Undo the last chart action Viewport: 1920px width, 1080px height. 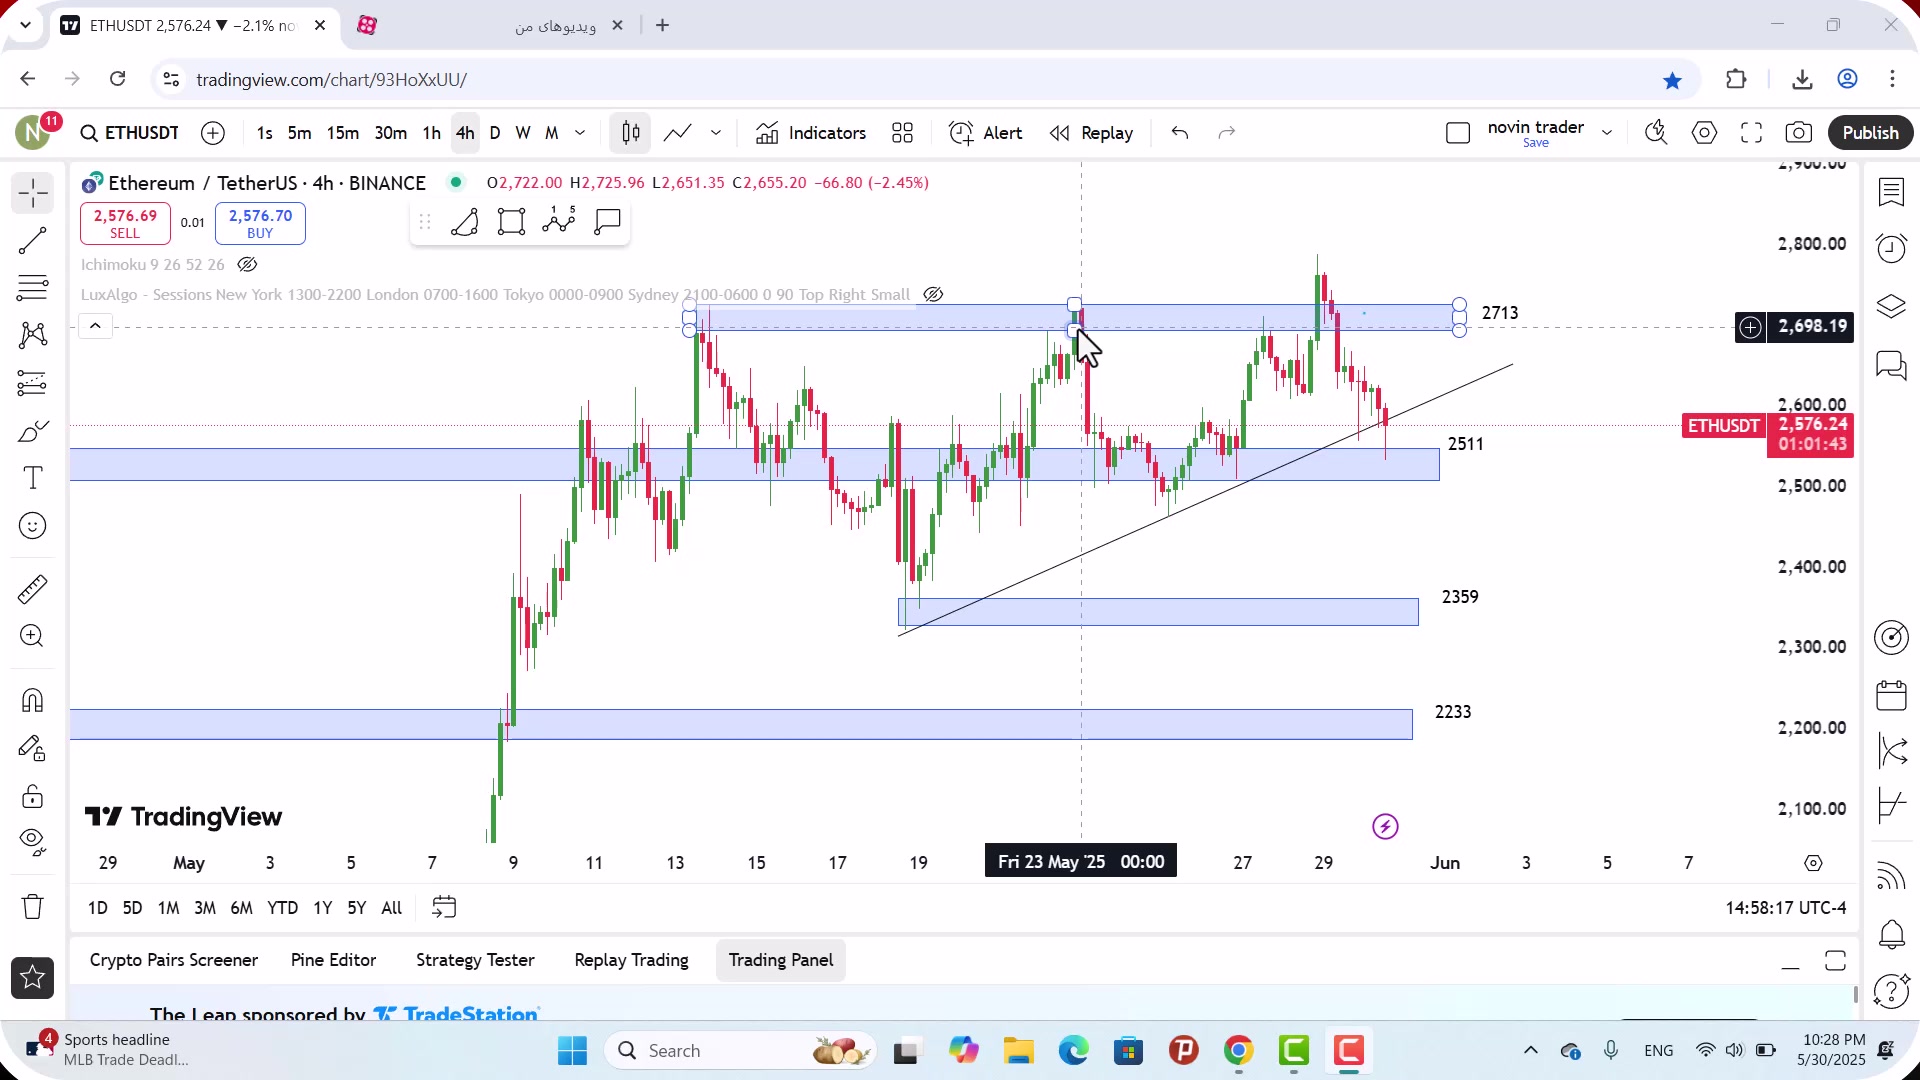click(1180, 133)
